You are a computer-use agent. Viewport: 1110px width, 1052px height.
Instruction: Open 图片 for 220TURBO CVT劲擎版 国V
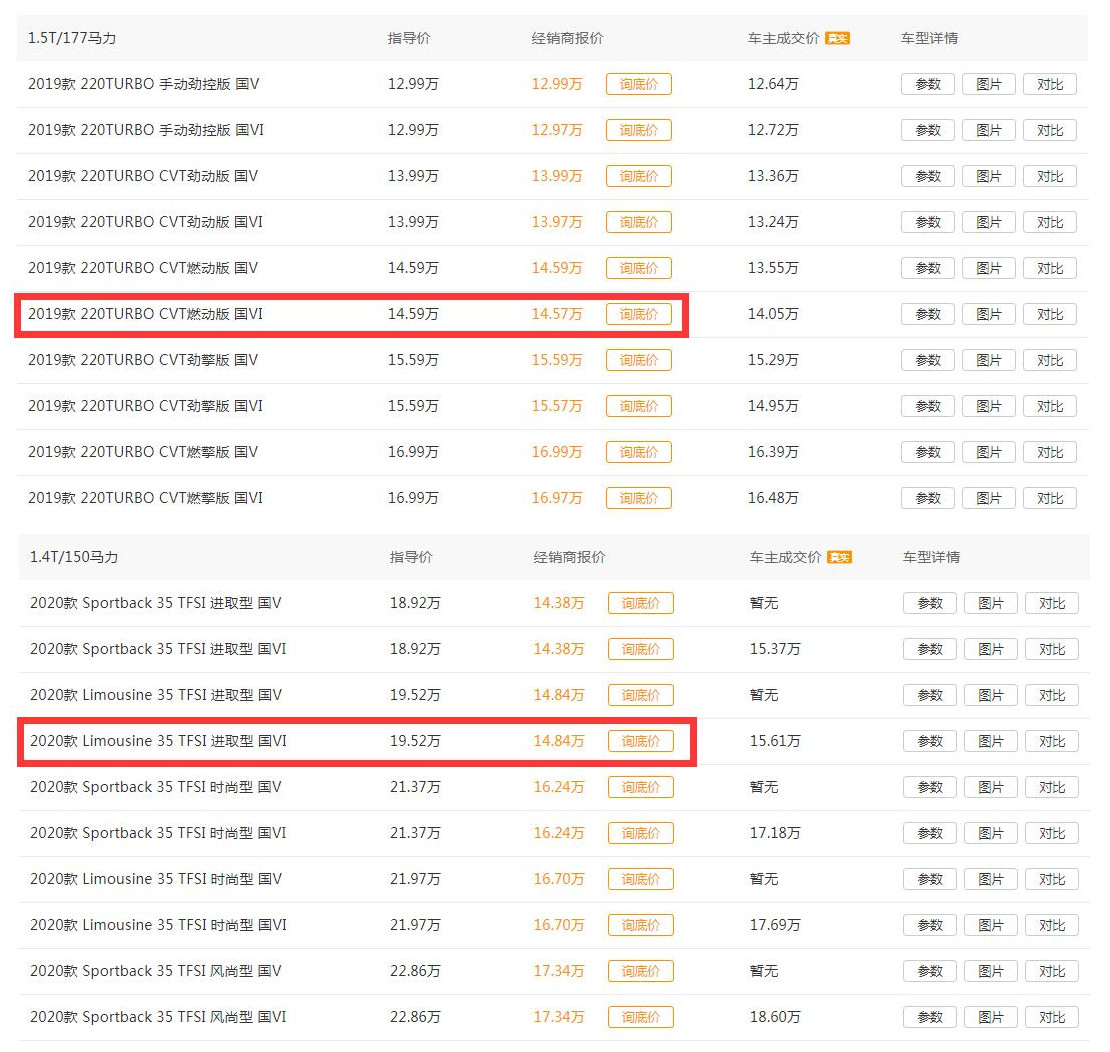pyautogui.click(x=988, y=360)
